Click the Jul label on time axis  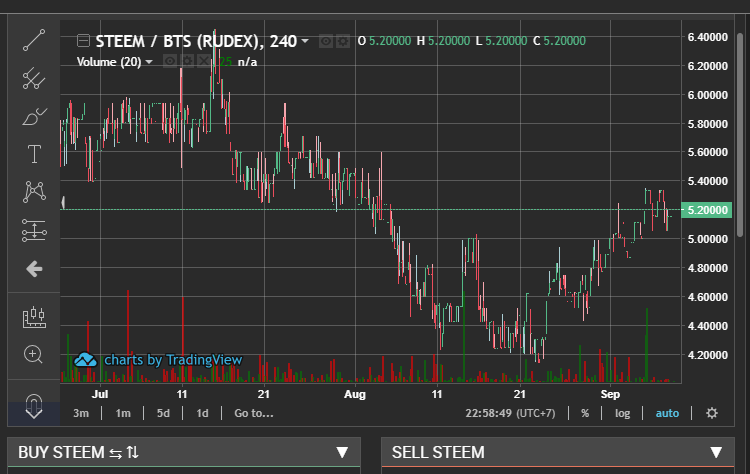click(100, 394)
